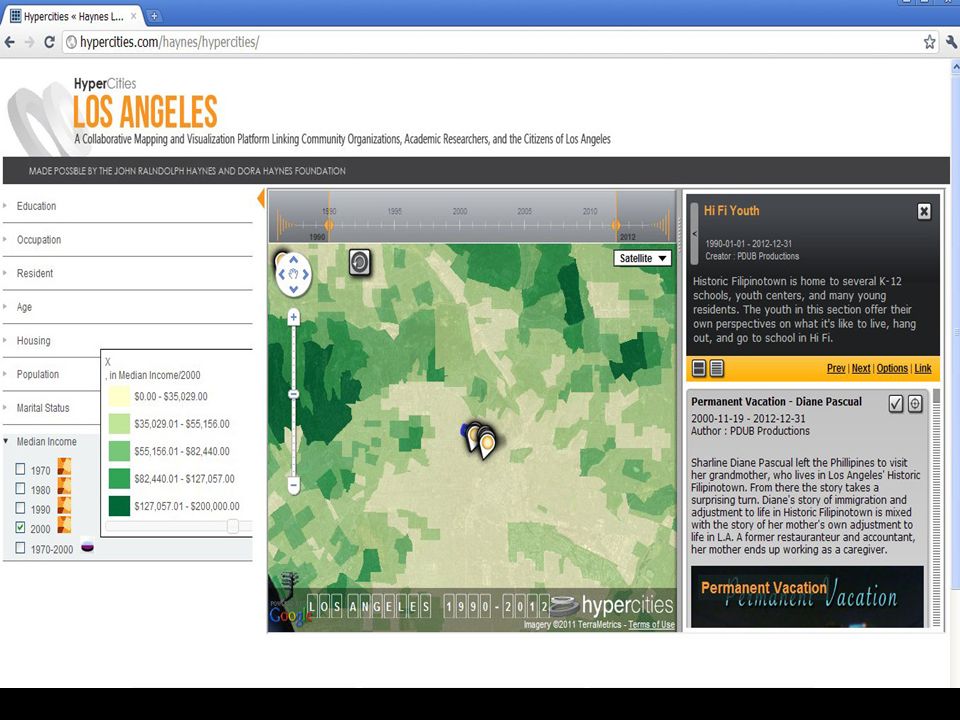Open the Options link
The width and height of the screenshot is (960, 720).
pyautogui.click(x=892, y=369)
